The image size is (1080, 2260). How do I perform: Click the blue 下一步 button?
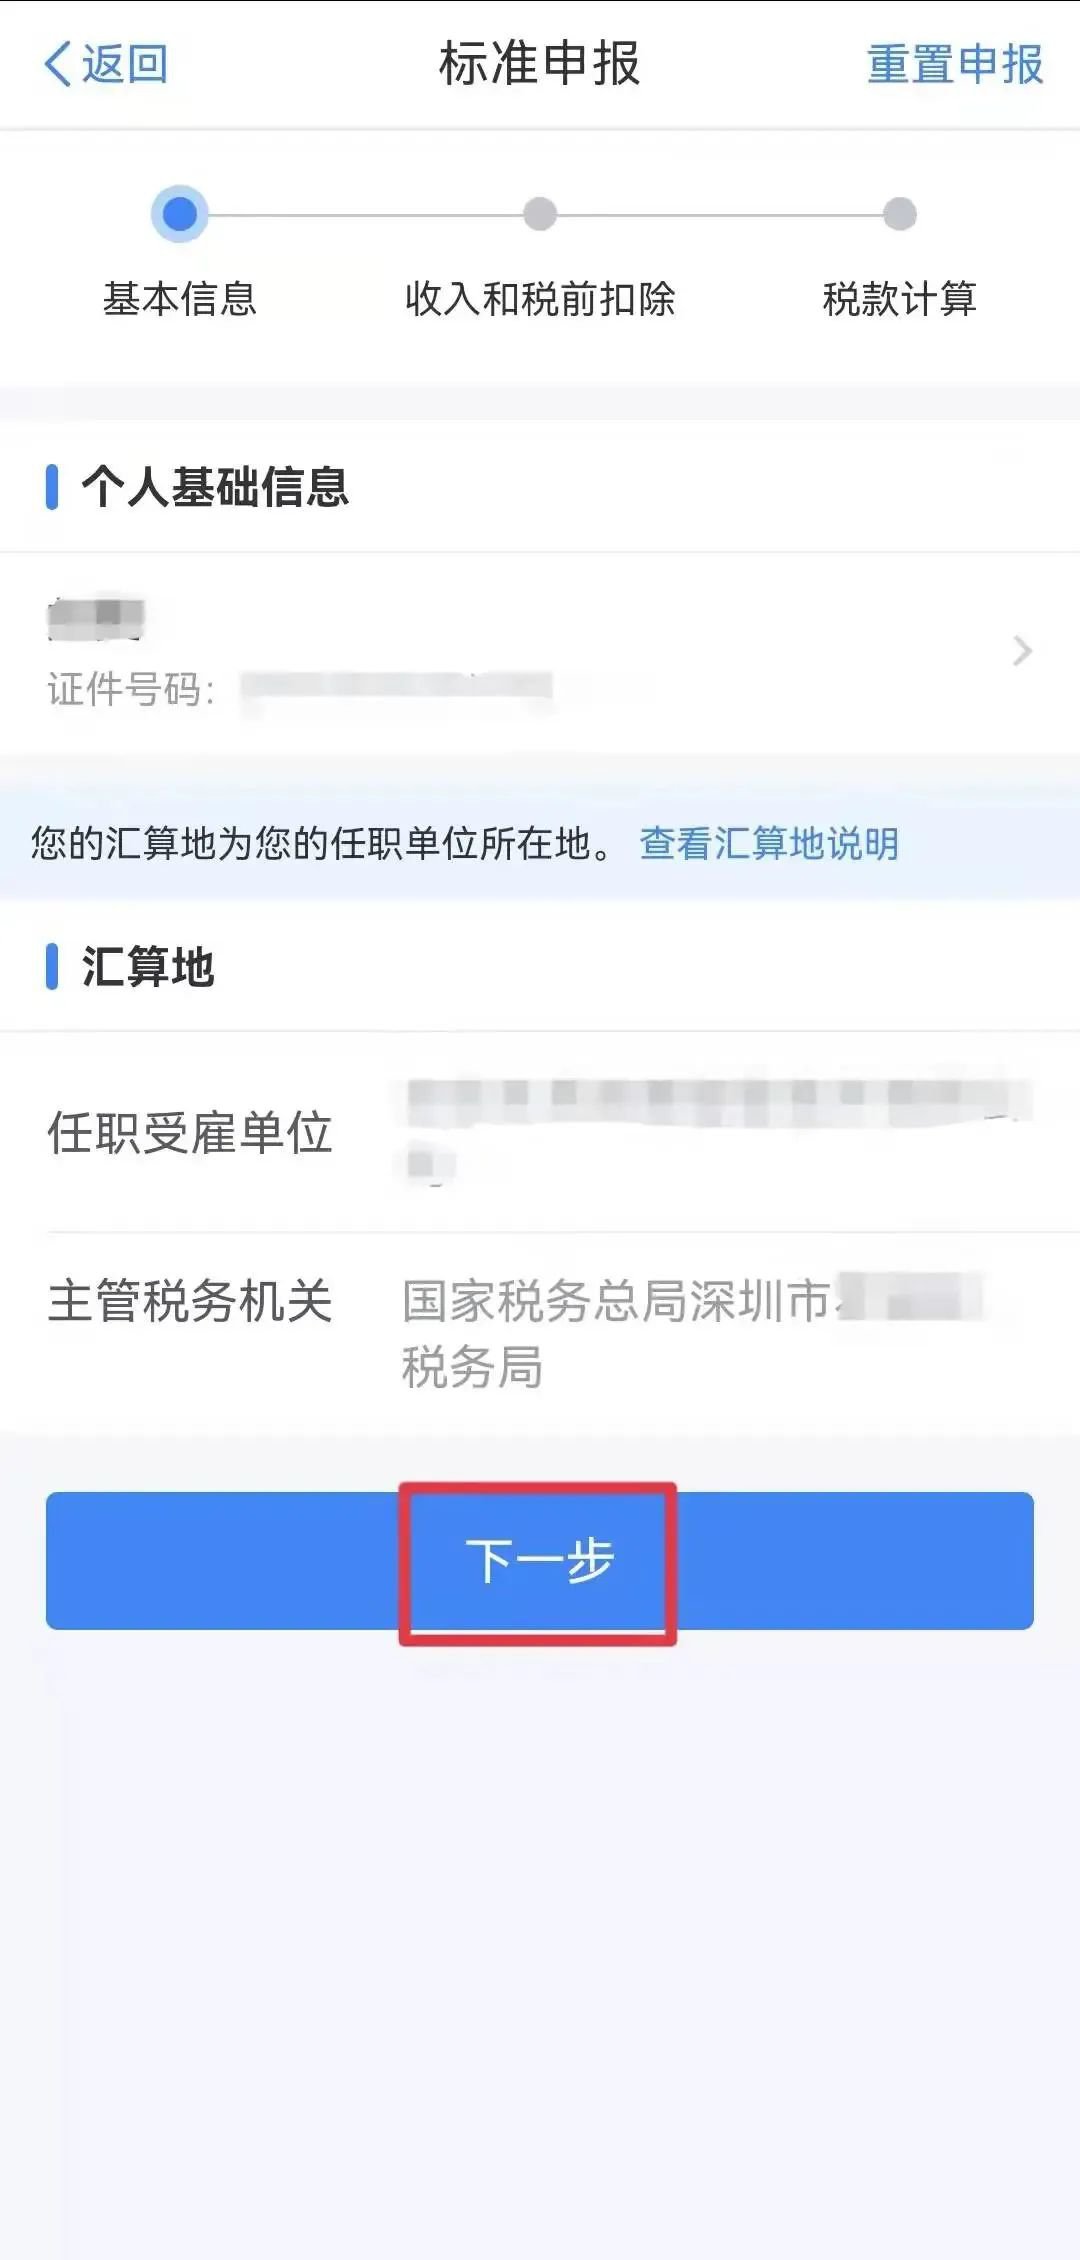coord(540,1561)
